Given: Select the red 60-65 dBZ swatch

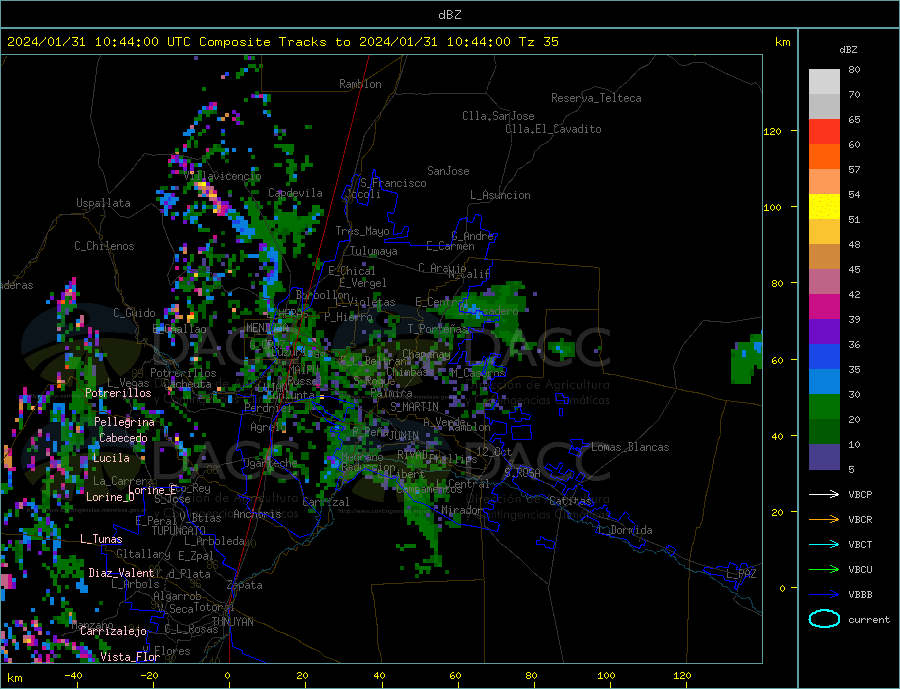Looking at the screenshot, I should click(824, 131).
